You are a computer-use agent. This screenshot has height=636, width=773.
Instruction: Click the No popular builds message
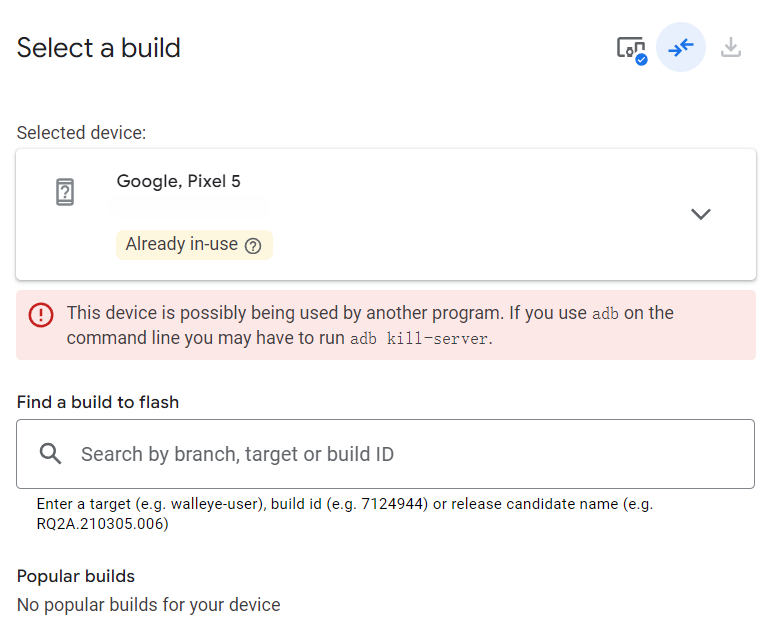click(149, 605)
